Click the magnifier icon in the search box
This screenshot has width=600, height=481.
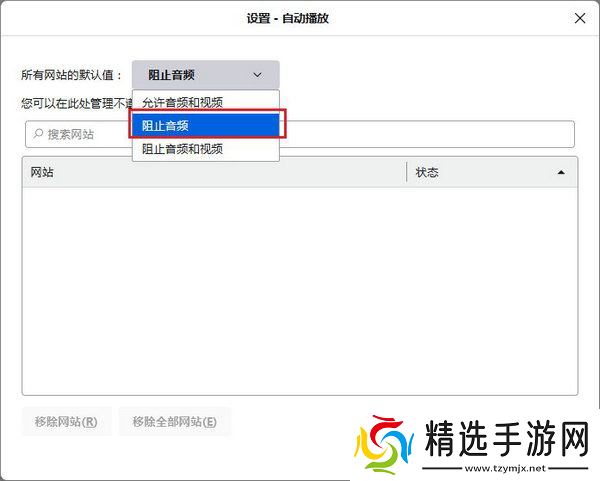click(x=38, y=134)
